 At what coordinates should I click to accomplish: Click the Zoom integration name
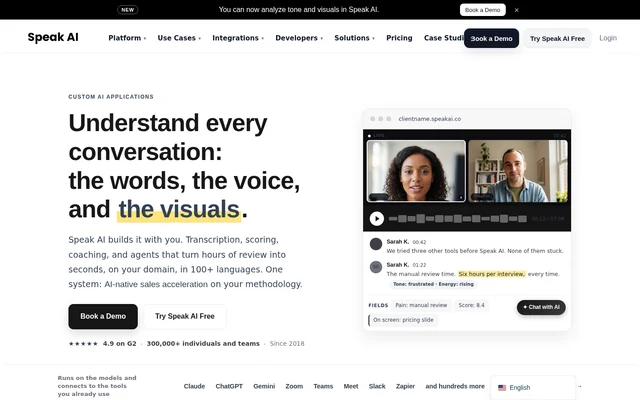click(x=294, y=386)
